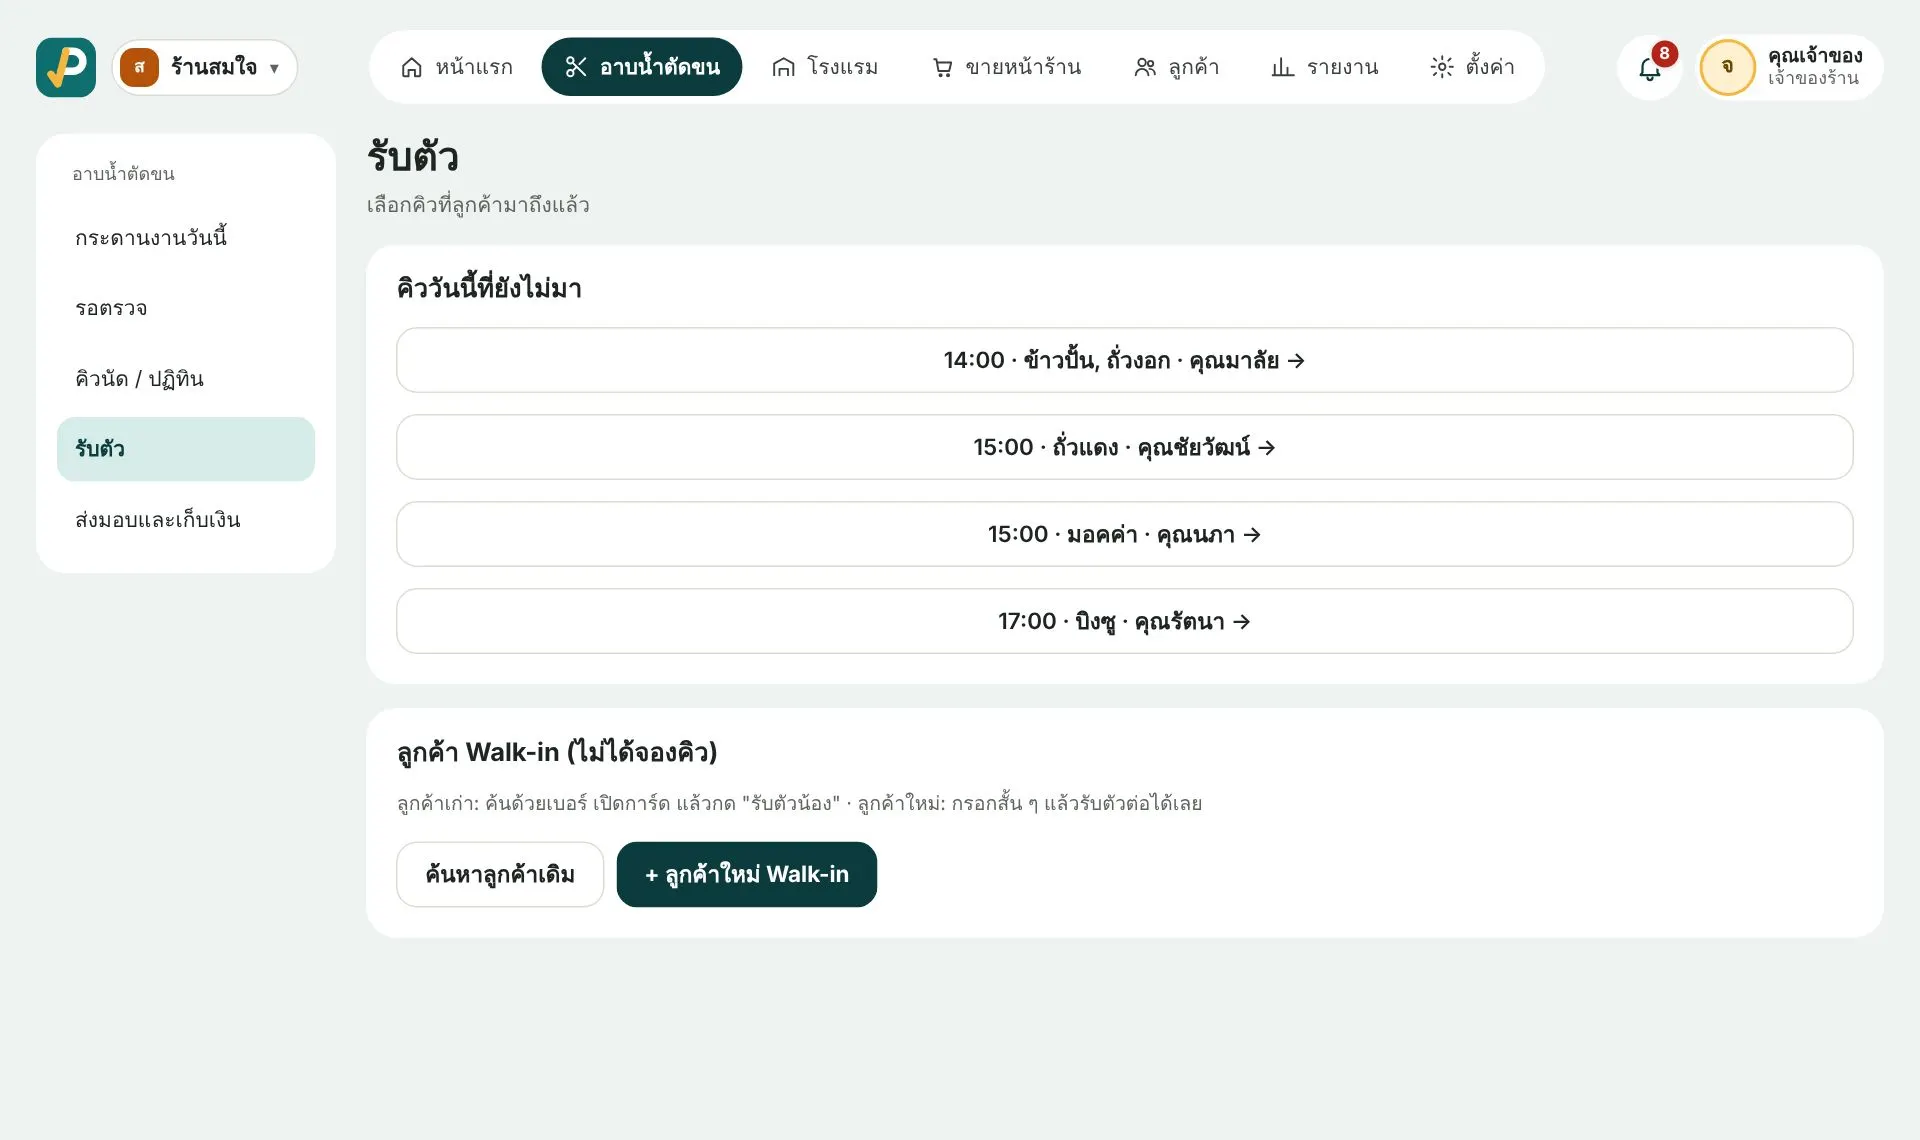Select รอตรวจ in the sidebar
This screenshot has height=1140, width=1920.
pyautogui.click(x=186, y=308)
